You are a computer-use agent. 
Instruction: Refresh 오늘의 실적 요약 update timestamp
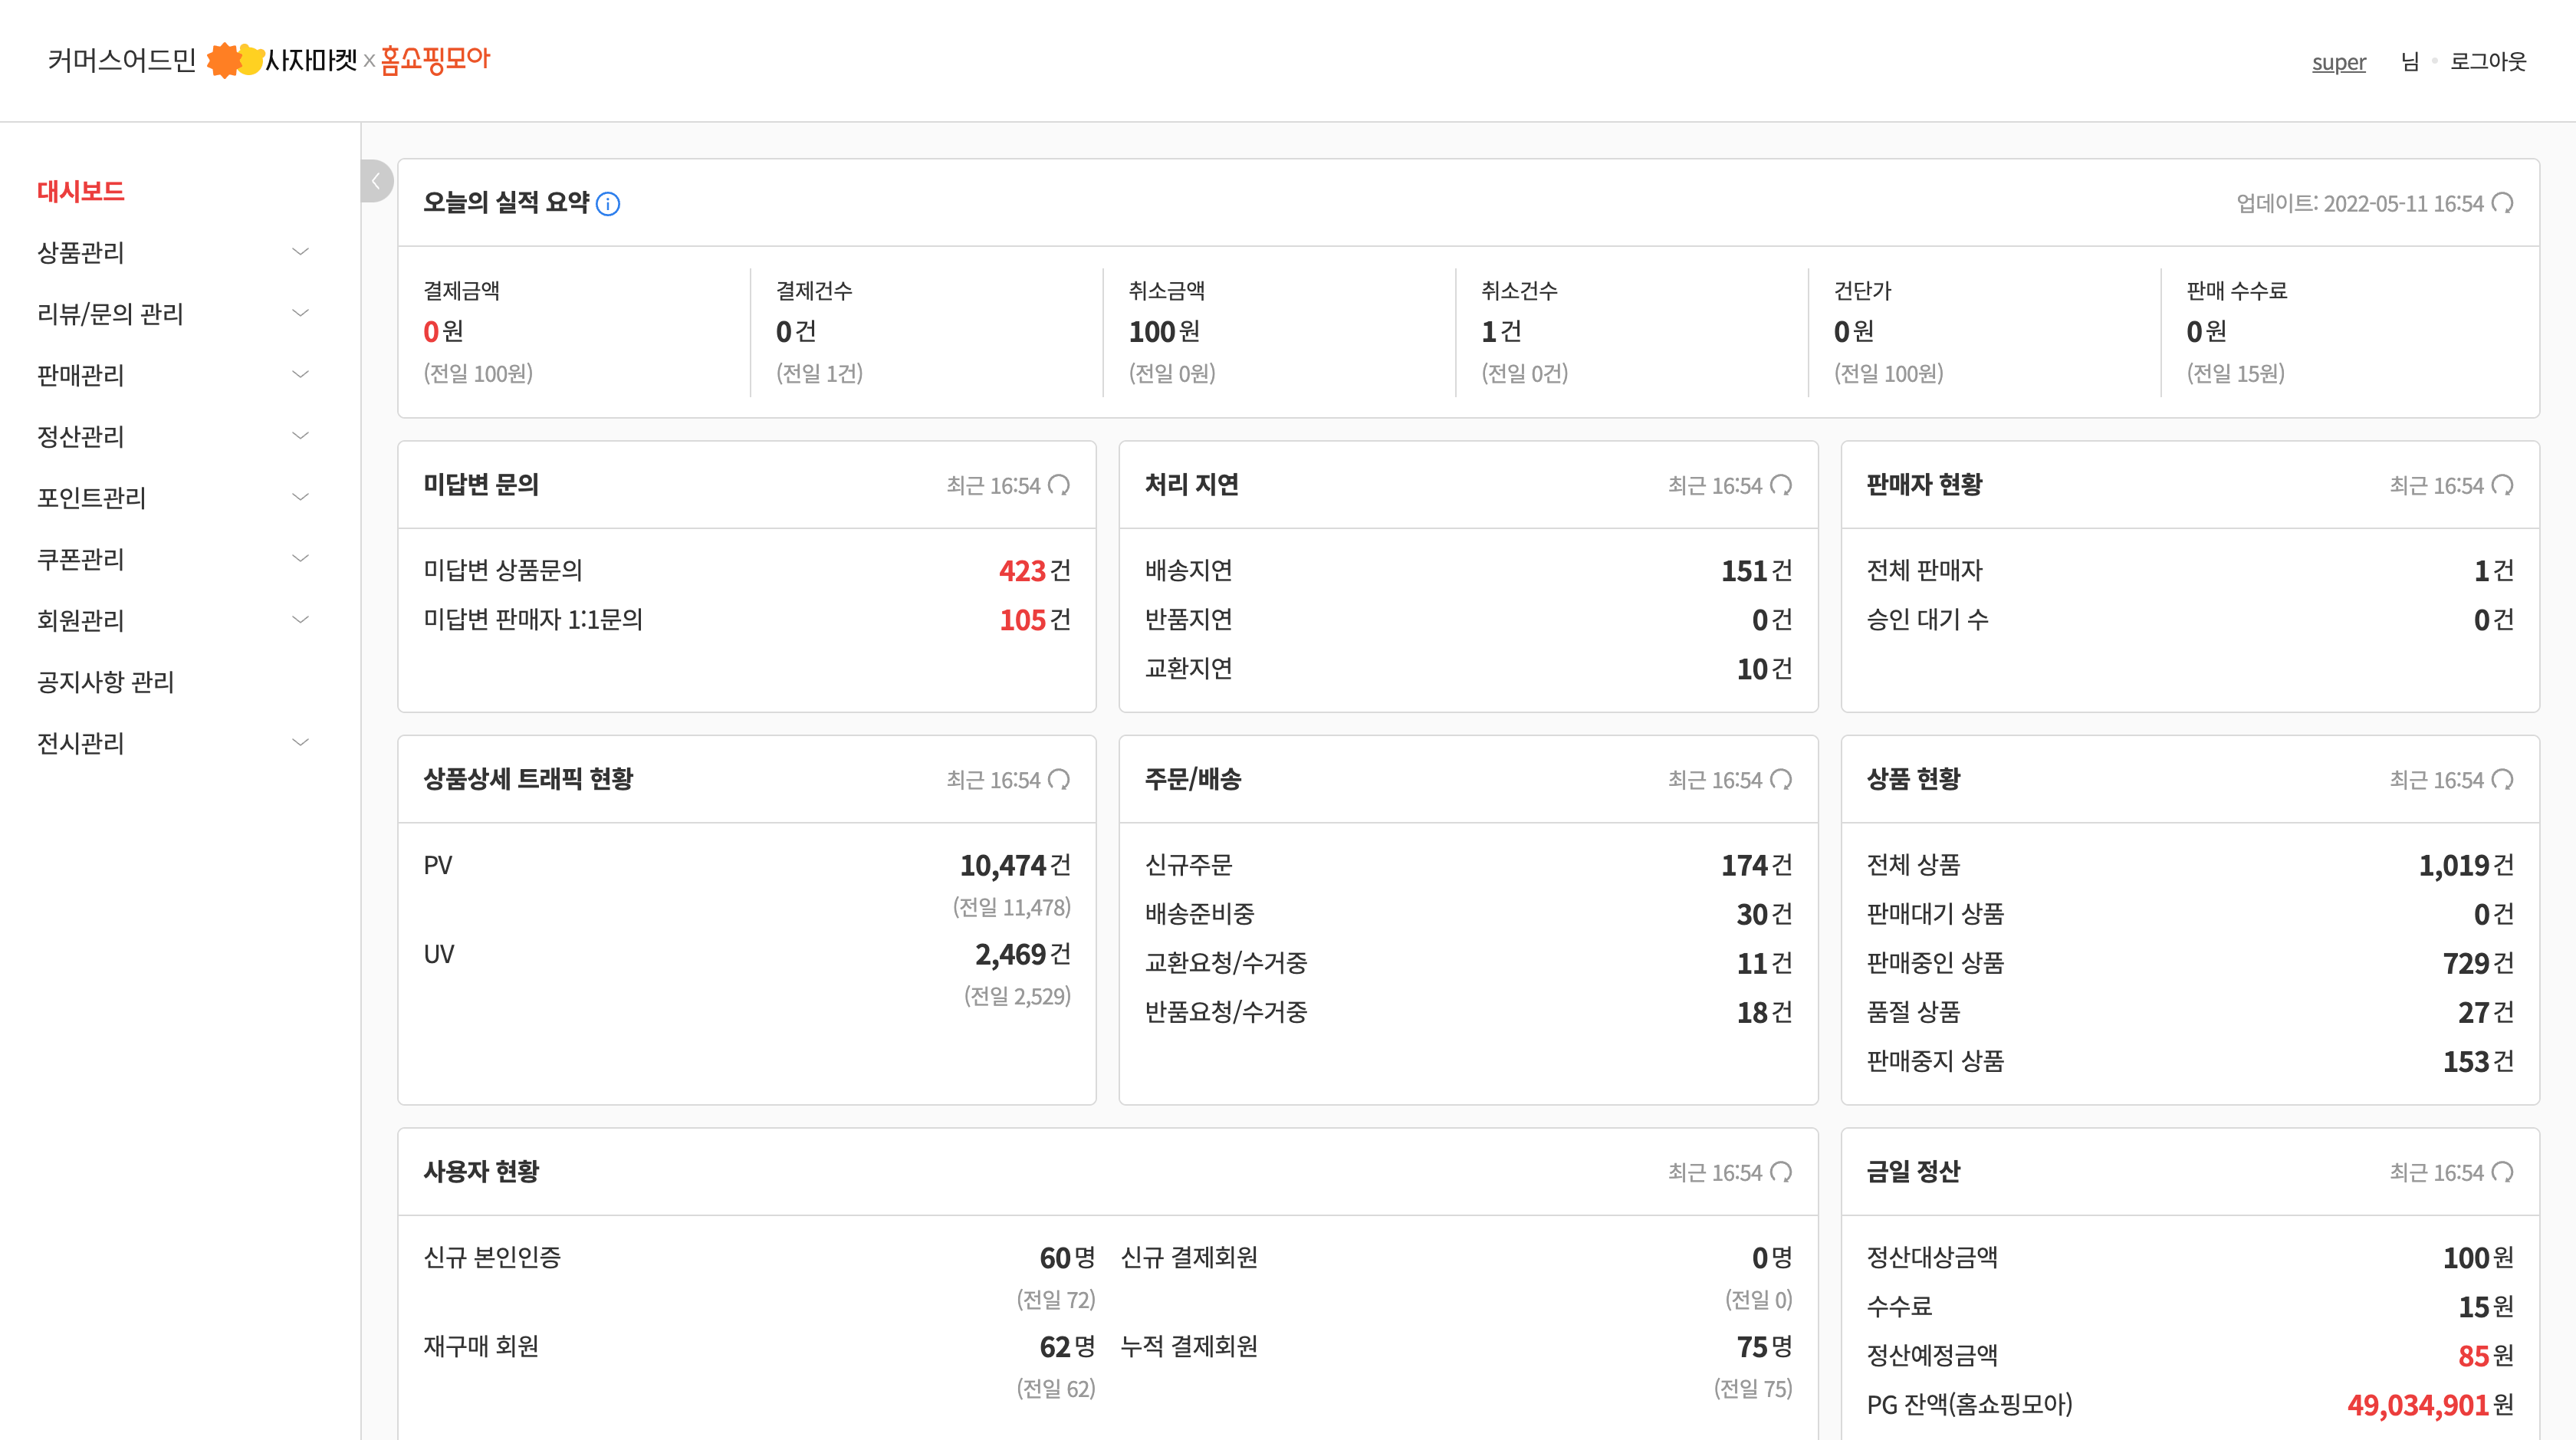click(2503, 203)
